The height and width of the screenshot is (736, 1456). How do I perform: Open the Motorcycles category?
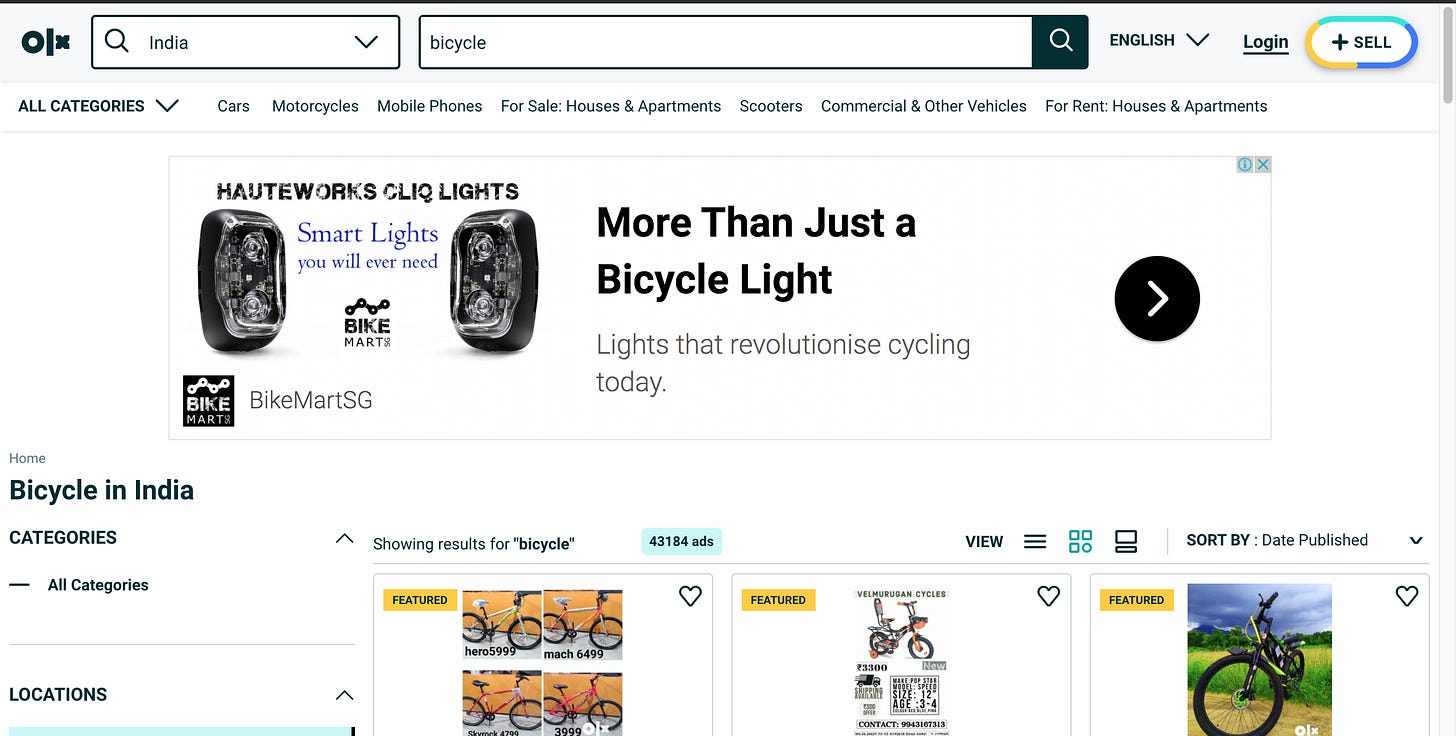point(315,106)
